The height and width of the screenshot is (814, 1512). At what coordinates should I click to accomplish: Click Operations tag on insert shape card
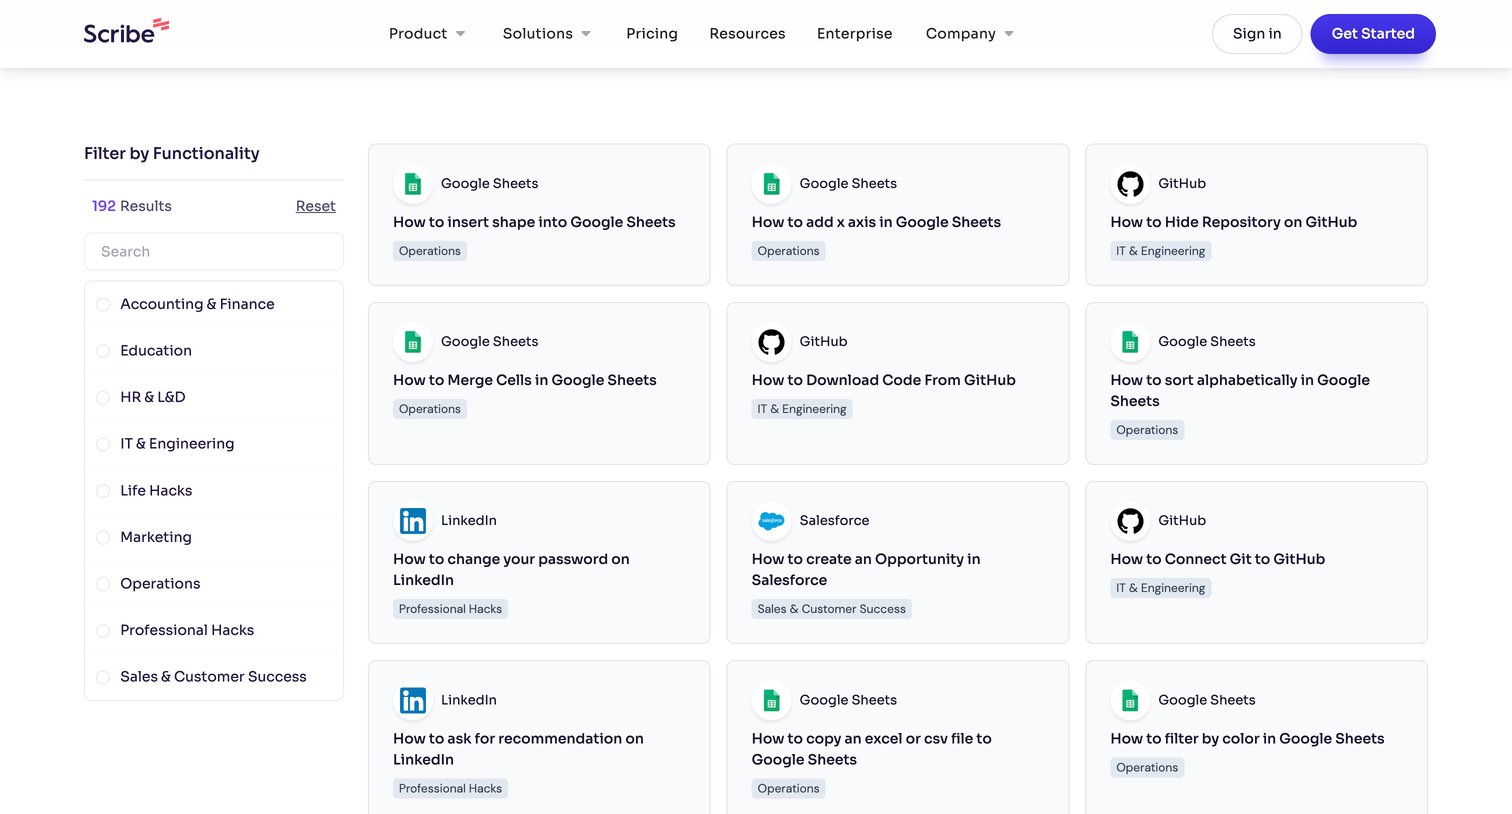[x=430, y=251]
